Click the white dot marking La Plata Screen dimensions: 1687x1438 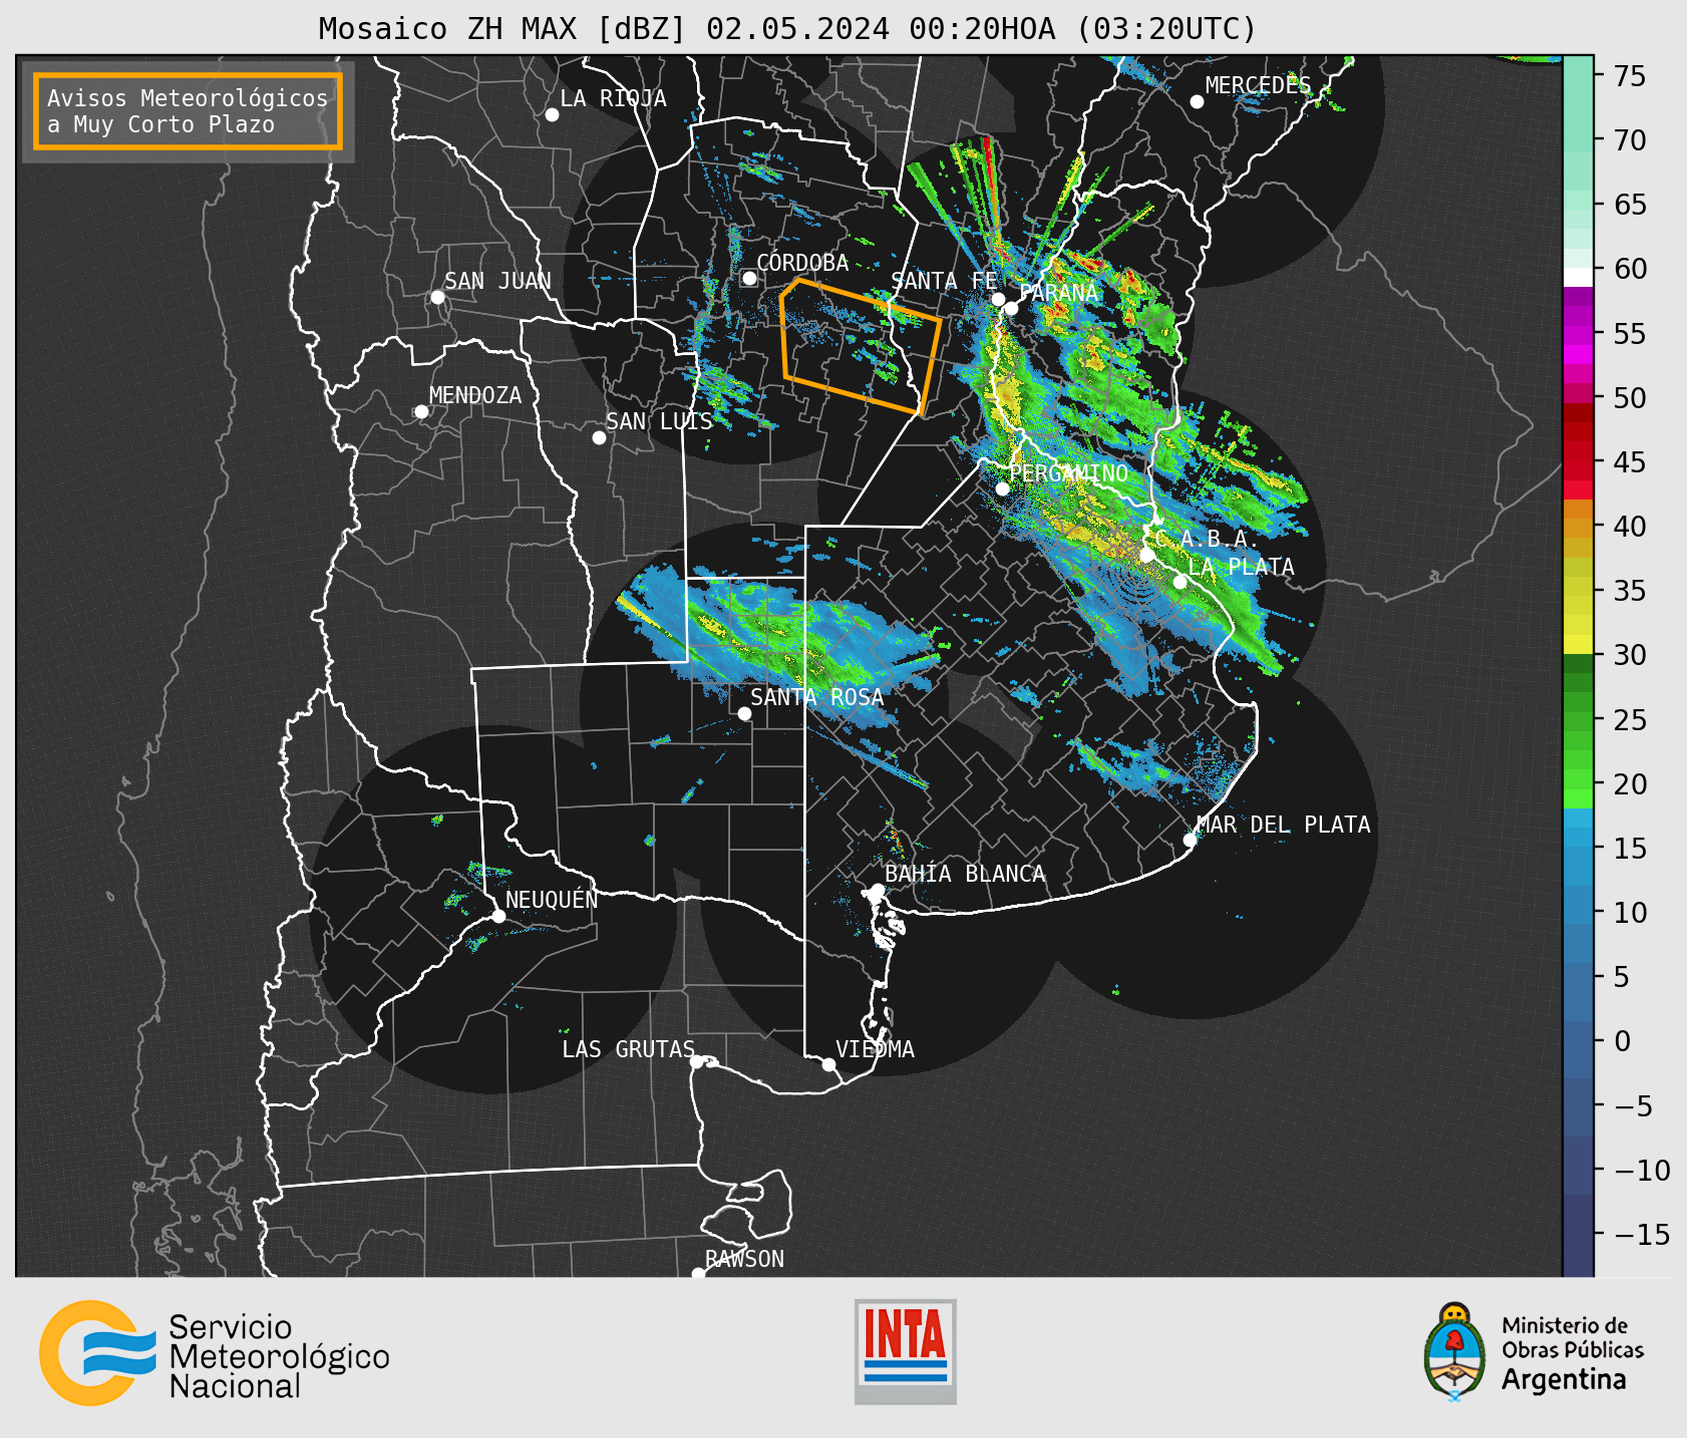coord(1180,582)
